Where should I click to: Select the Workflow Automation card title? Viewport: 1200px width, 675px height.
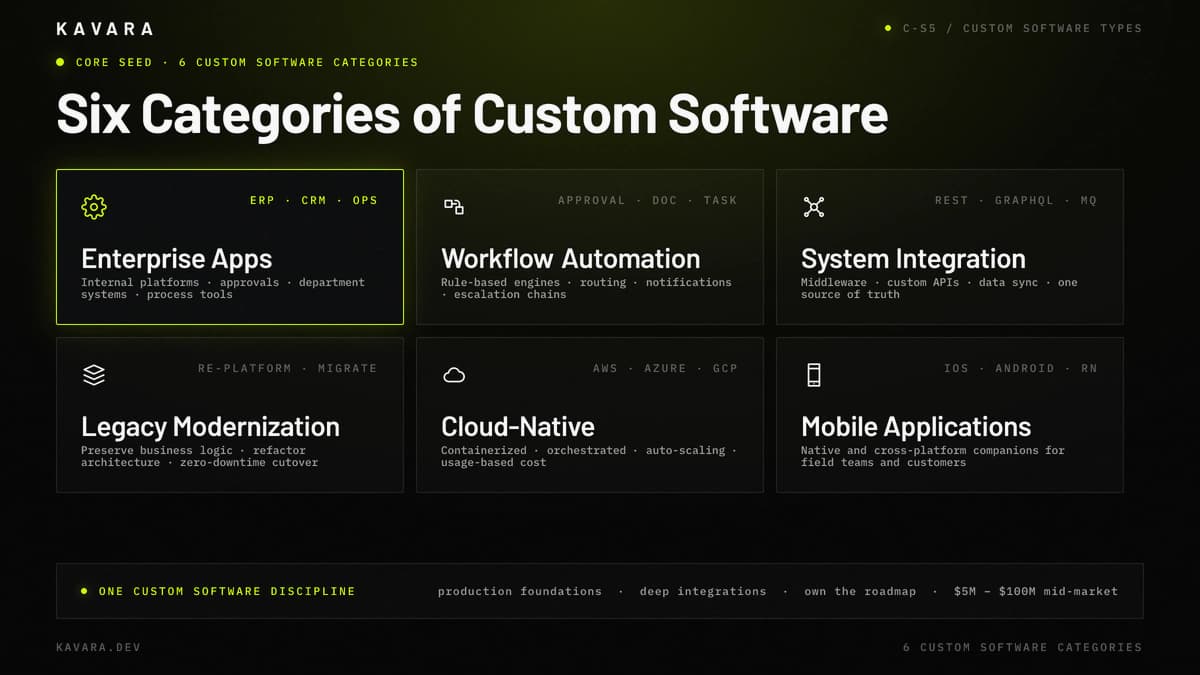pos(571,259)
